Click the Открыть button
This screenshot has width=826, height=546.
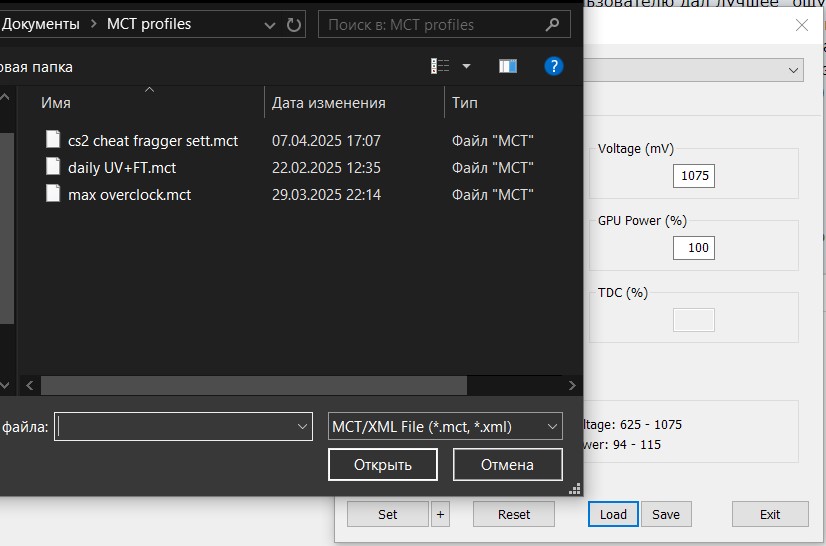click(x=383, y=464)
